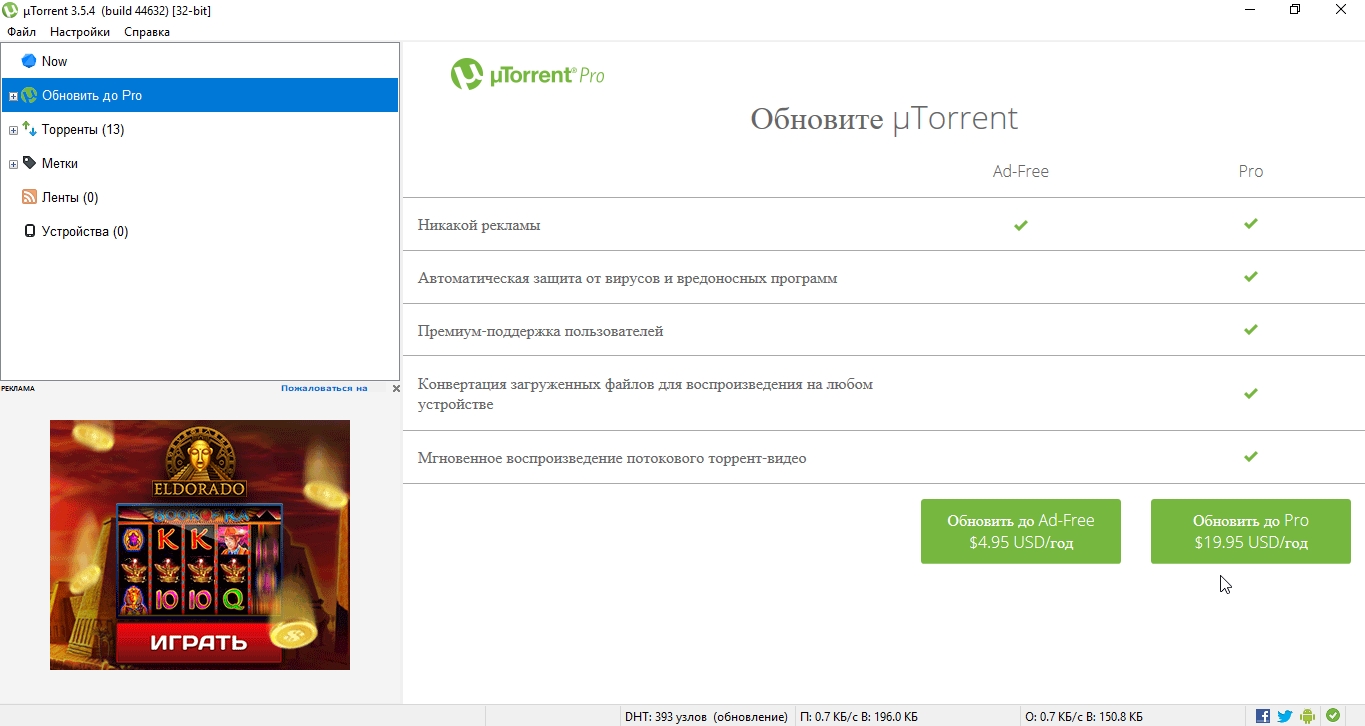
Task: Click the Никакой рекламы feature text
Action: (479, 225)
